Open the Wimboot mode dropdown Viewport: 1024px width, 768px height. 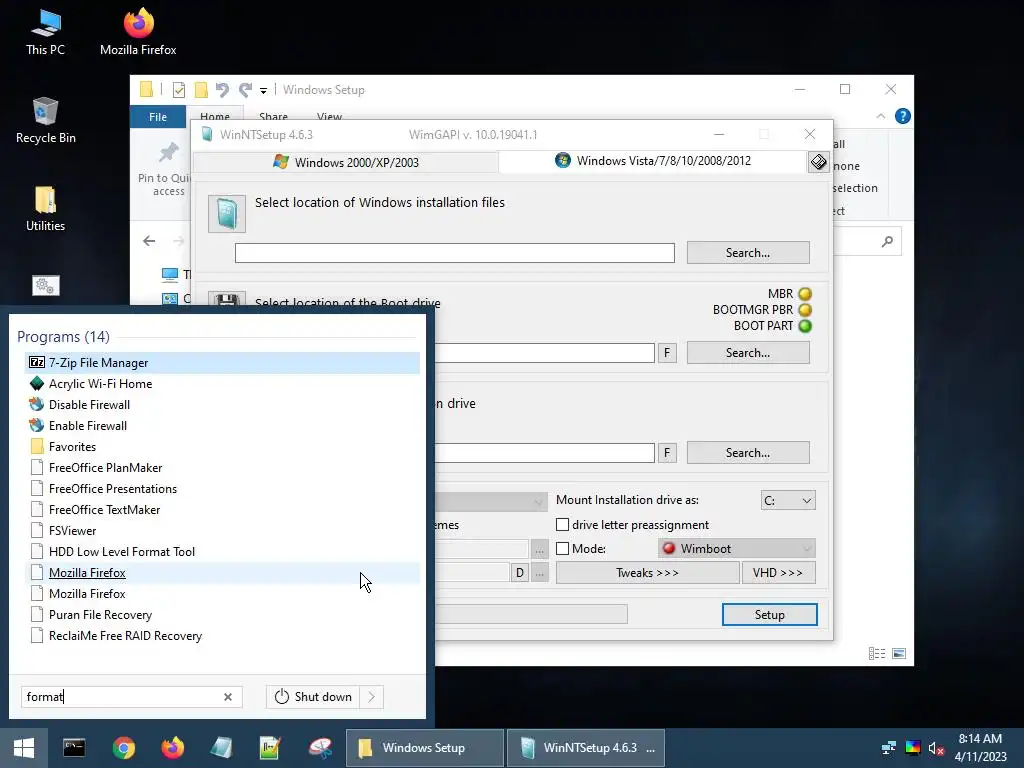pos(737,549)
